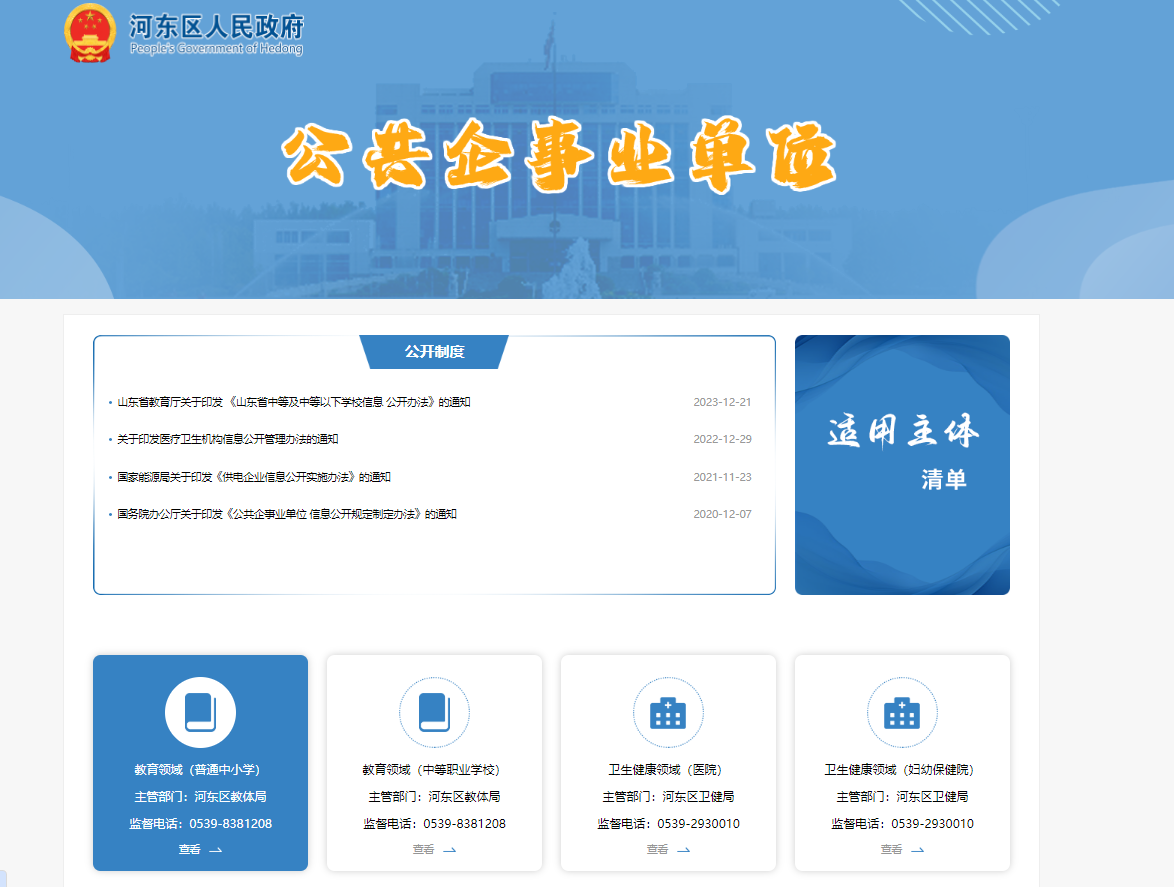Click 查看 on the 普通中小学 card
Screen dimensions: 1174x887
coord(189,850)
